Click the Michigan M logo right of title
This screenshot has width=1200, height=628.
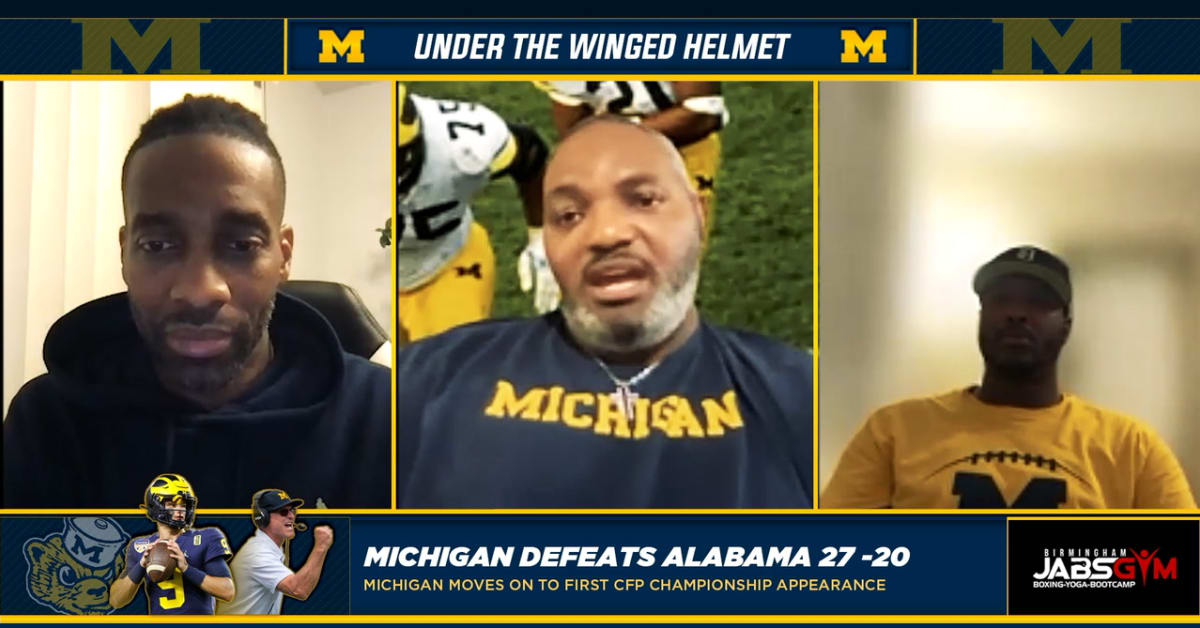863,46
